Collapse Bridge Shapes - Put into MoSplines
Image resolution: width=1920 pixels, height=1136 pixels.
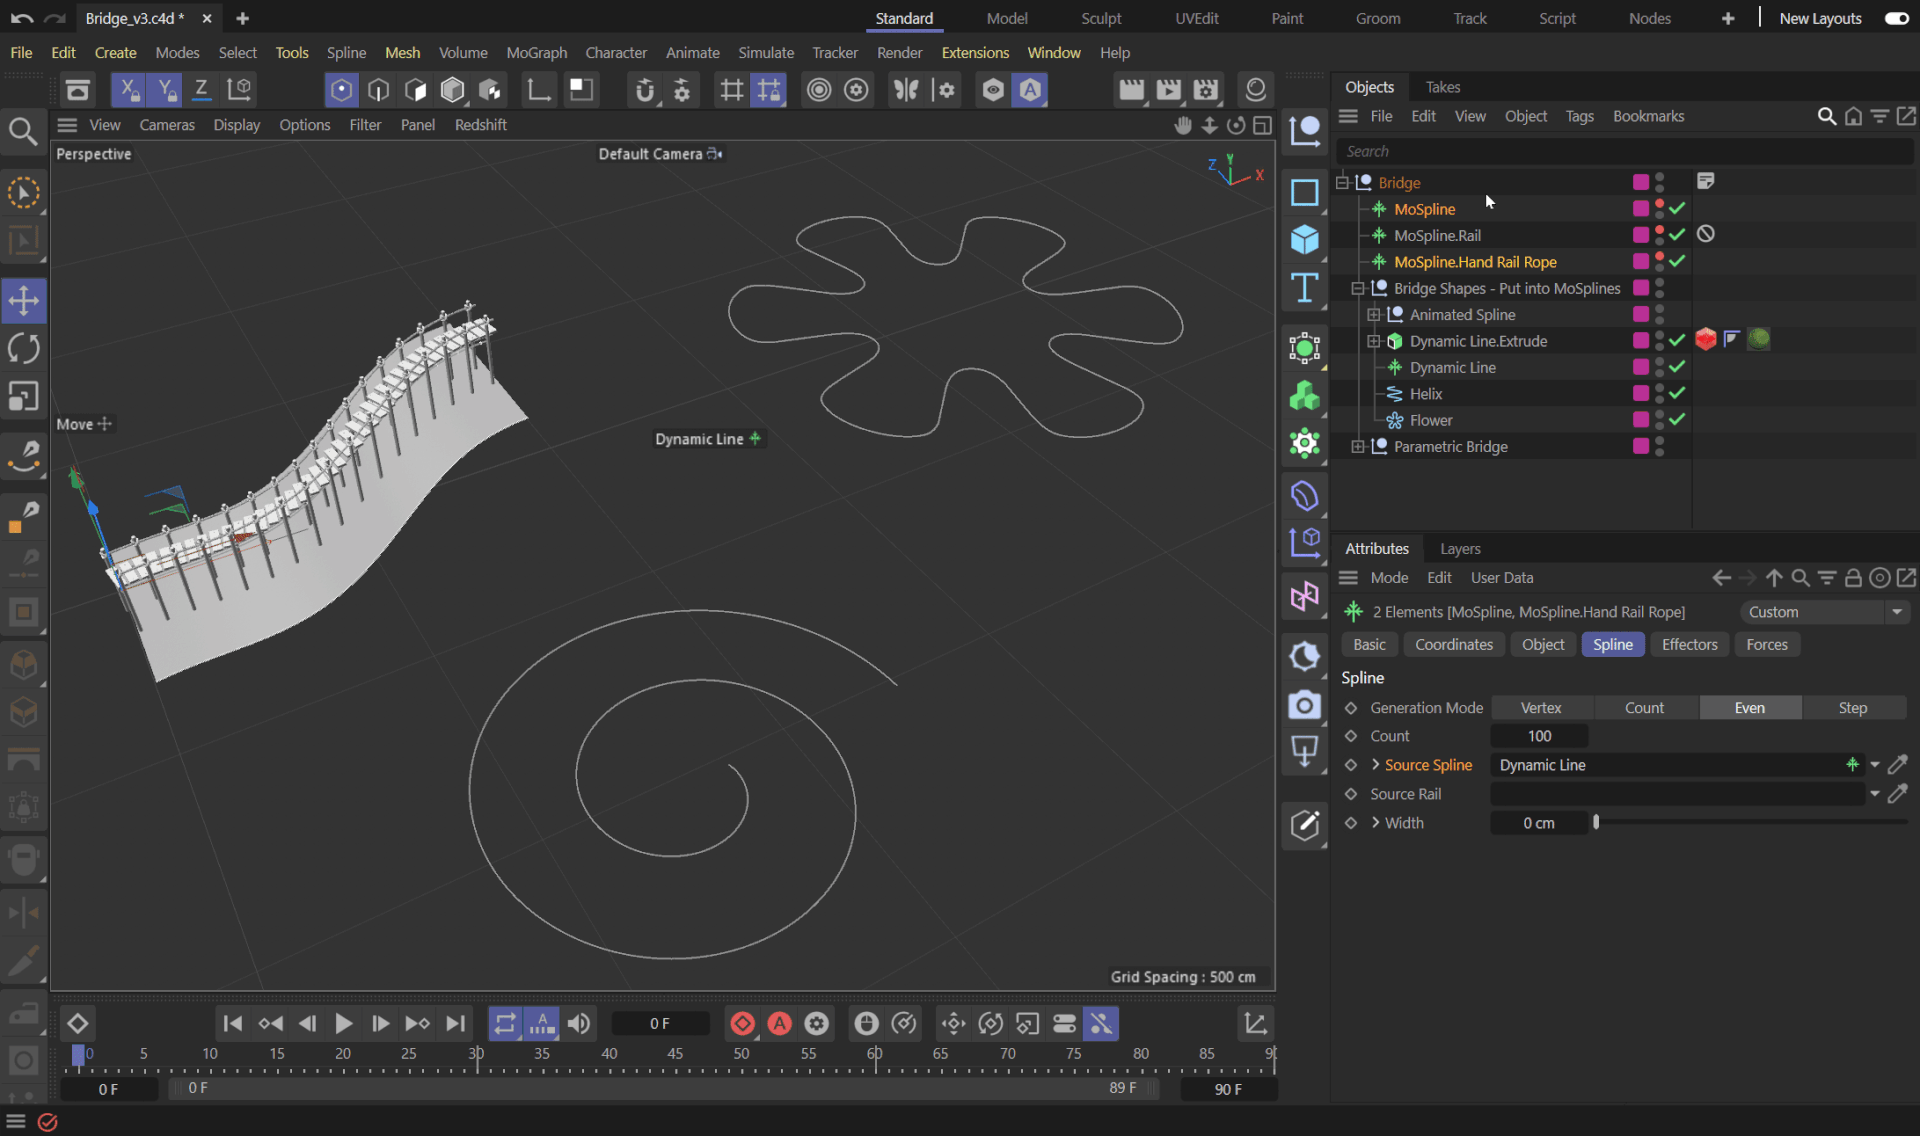tap(1358, 288)
